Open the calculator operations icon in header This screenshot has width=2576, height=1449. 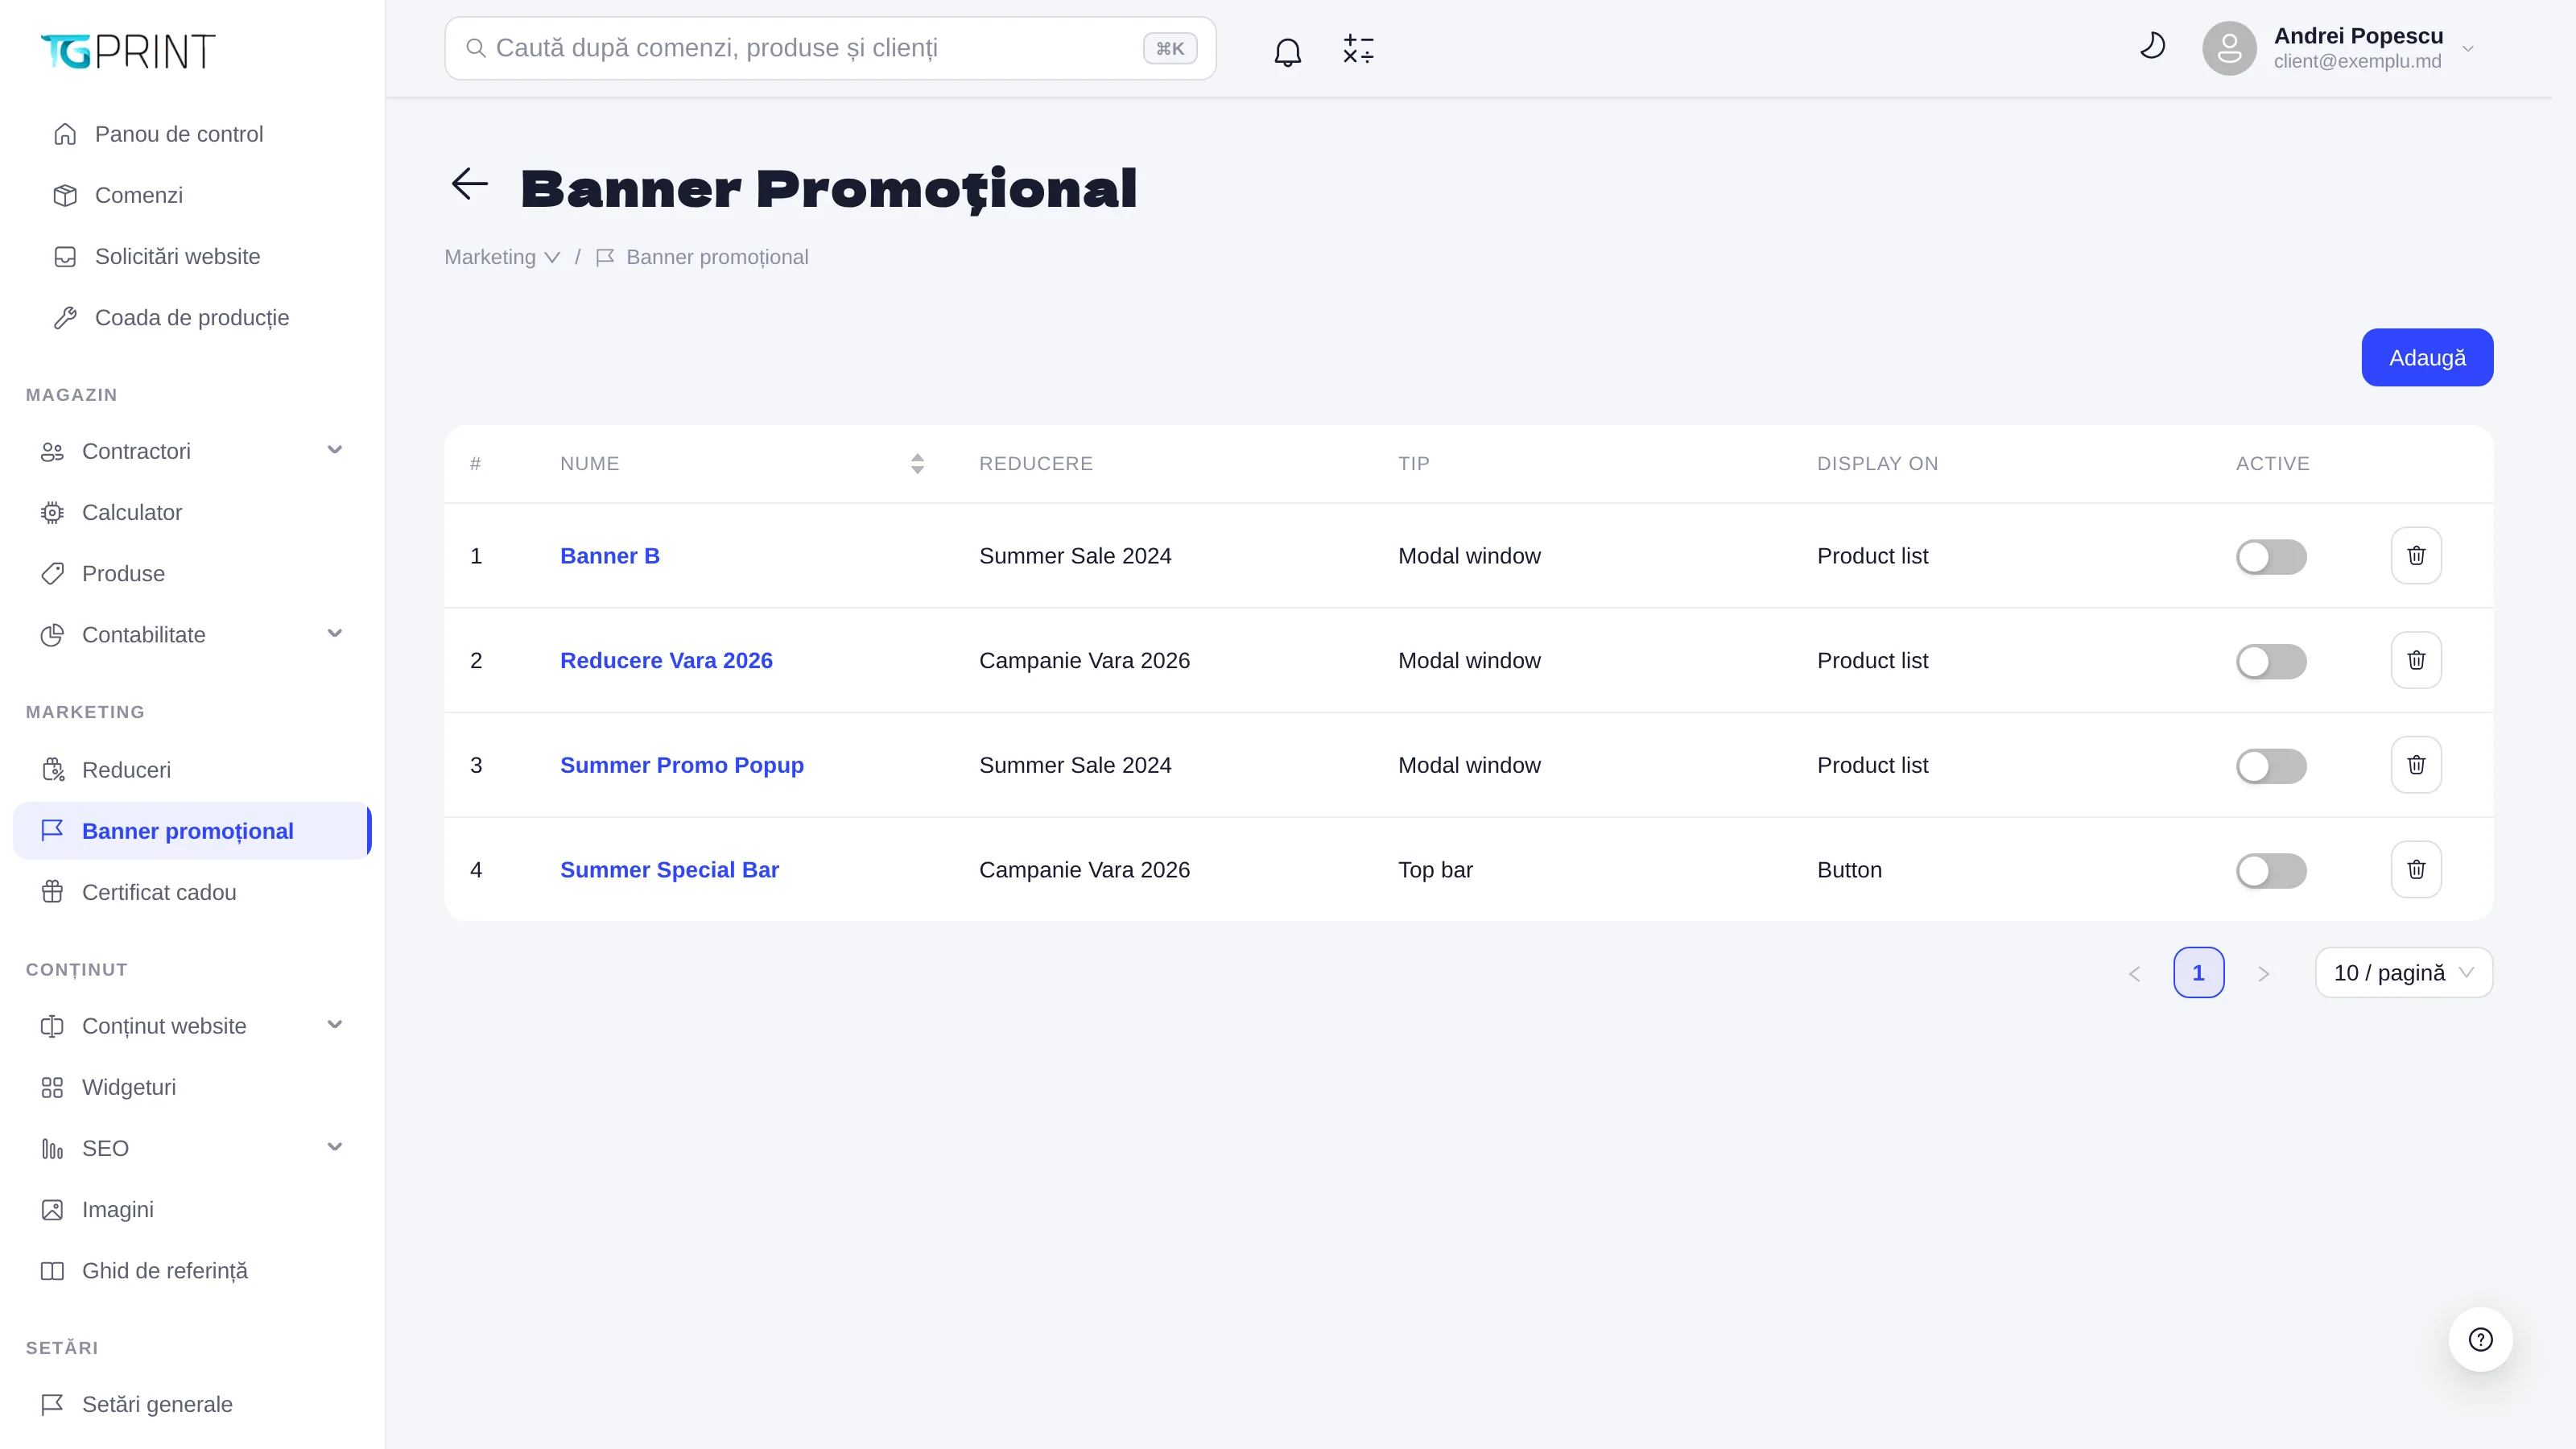[x=1358, y=50]
